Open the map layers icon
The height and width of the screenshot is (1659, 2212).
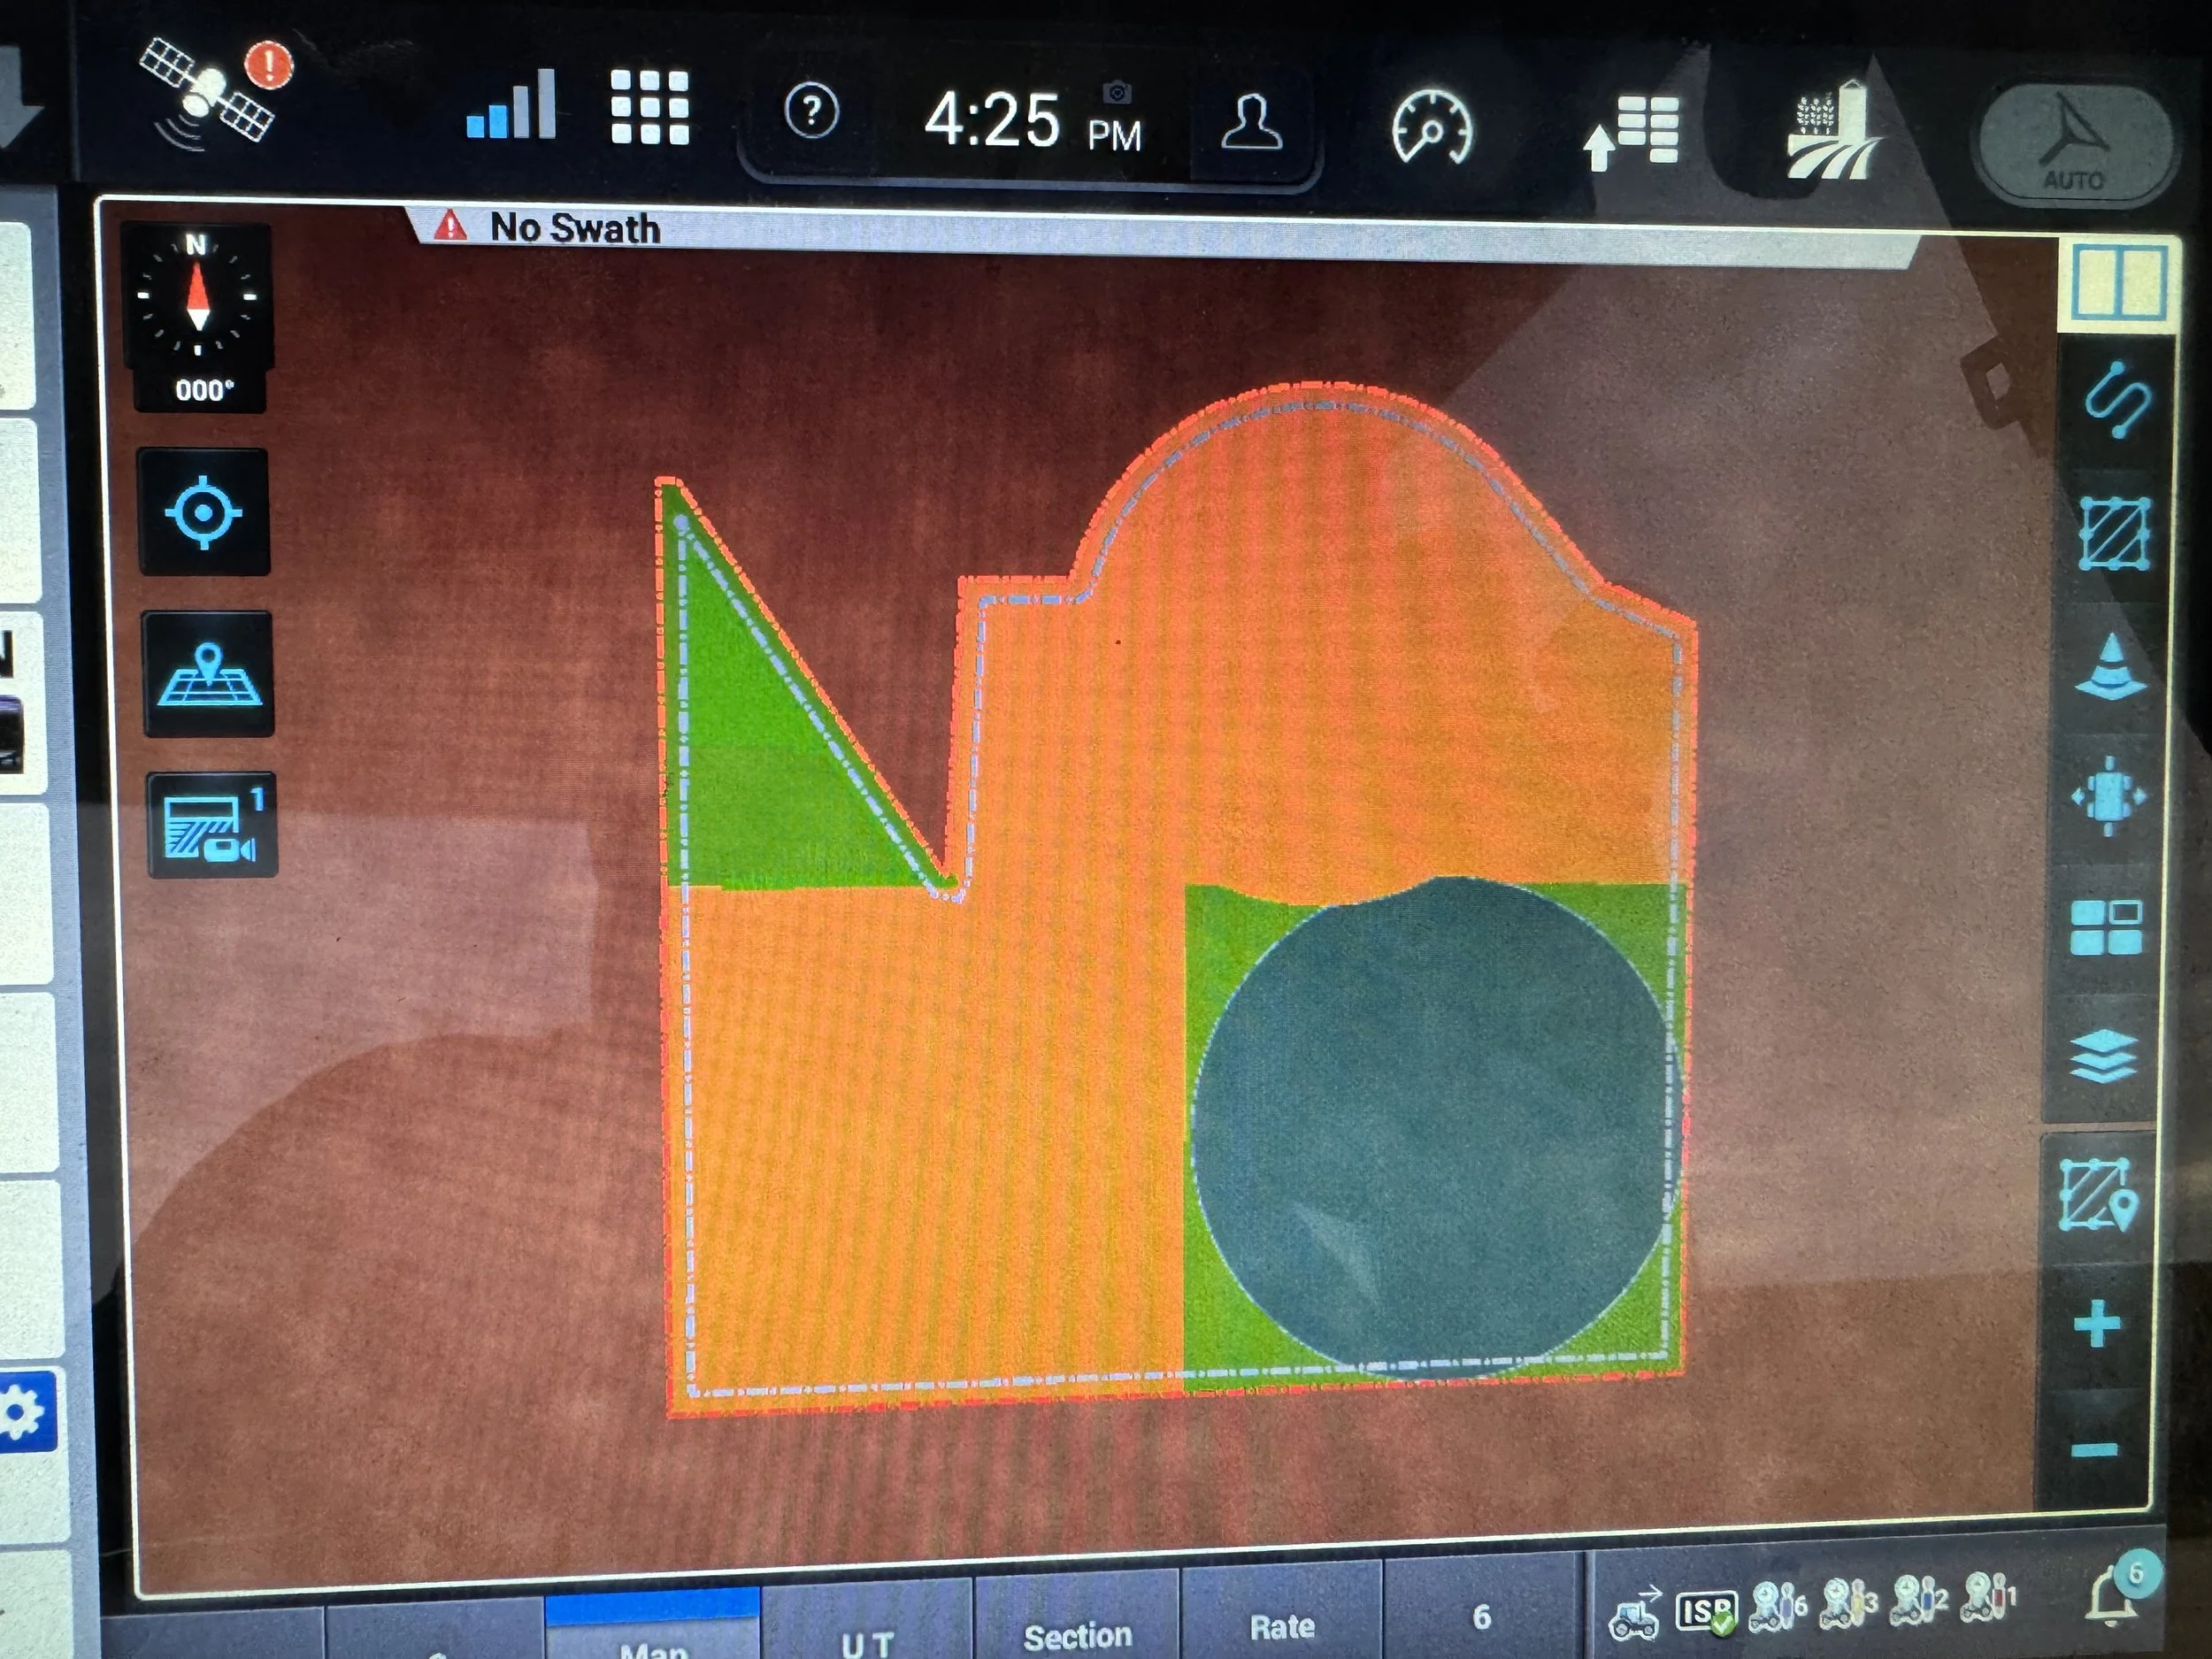pos(2103,1056)
